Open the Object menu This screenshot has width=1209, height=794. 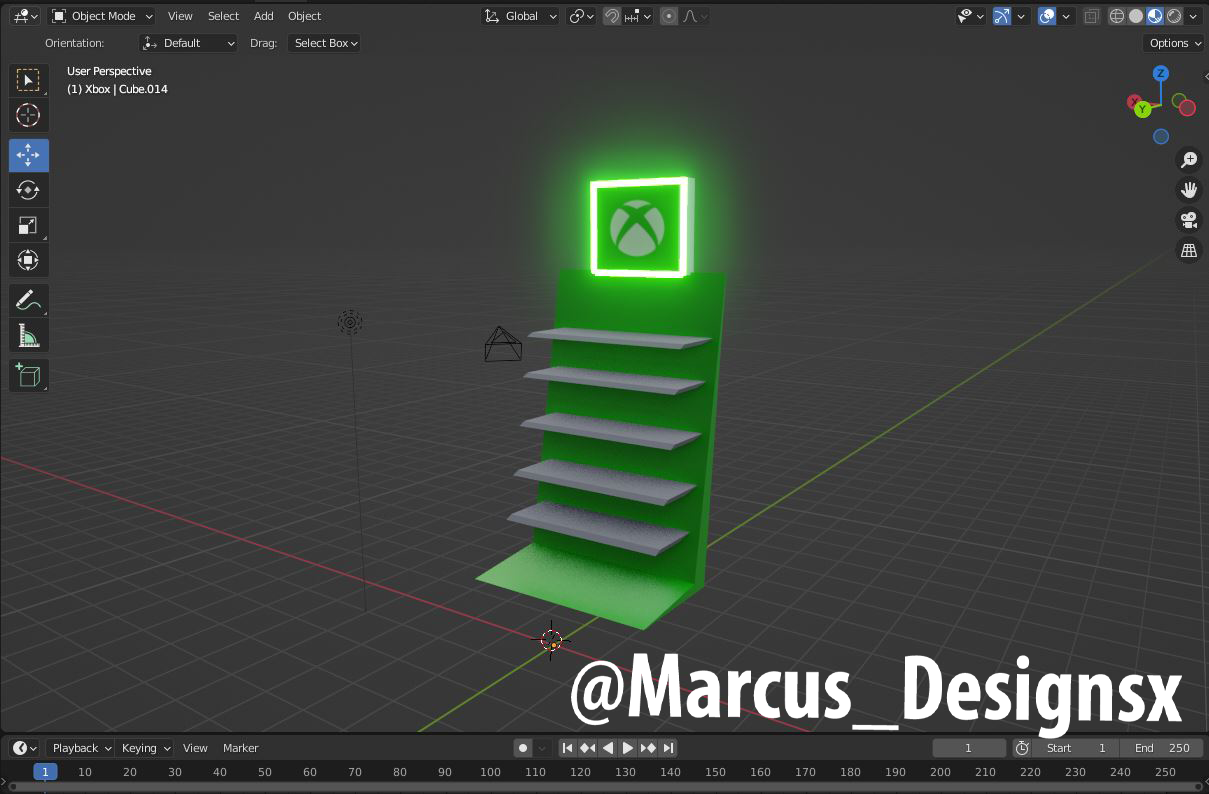click(x=304, y=16)
